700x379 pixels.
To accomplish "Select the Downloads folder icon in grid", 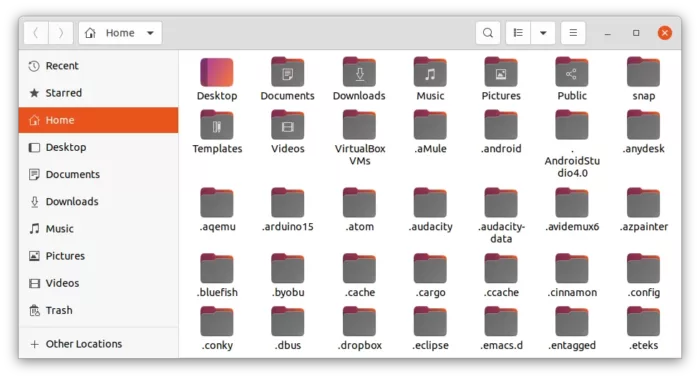I will point(359,72).
